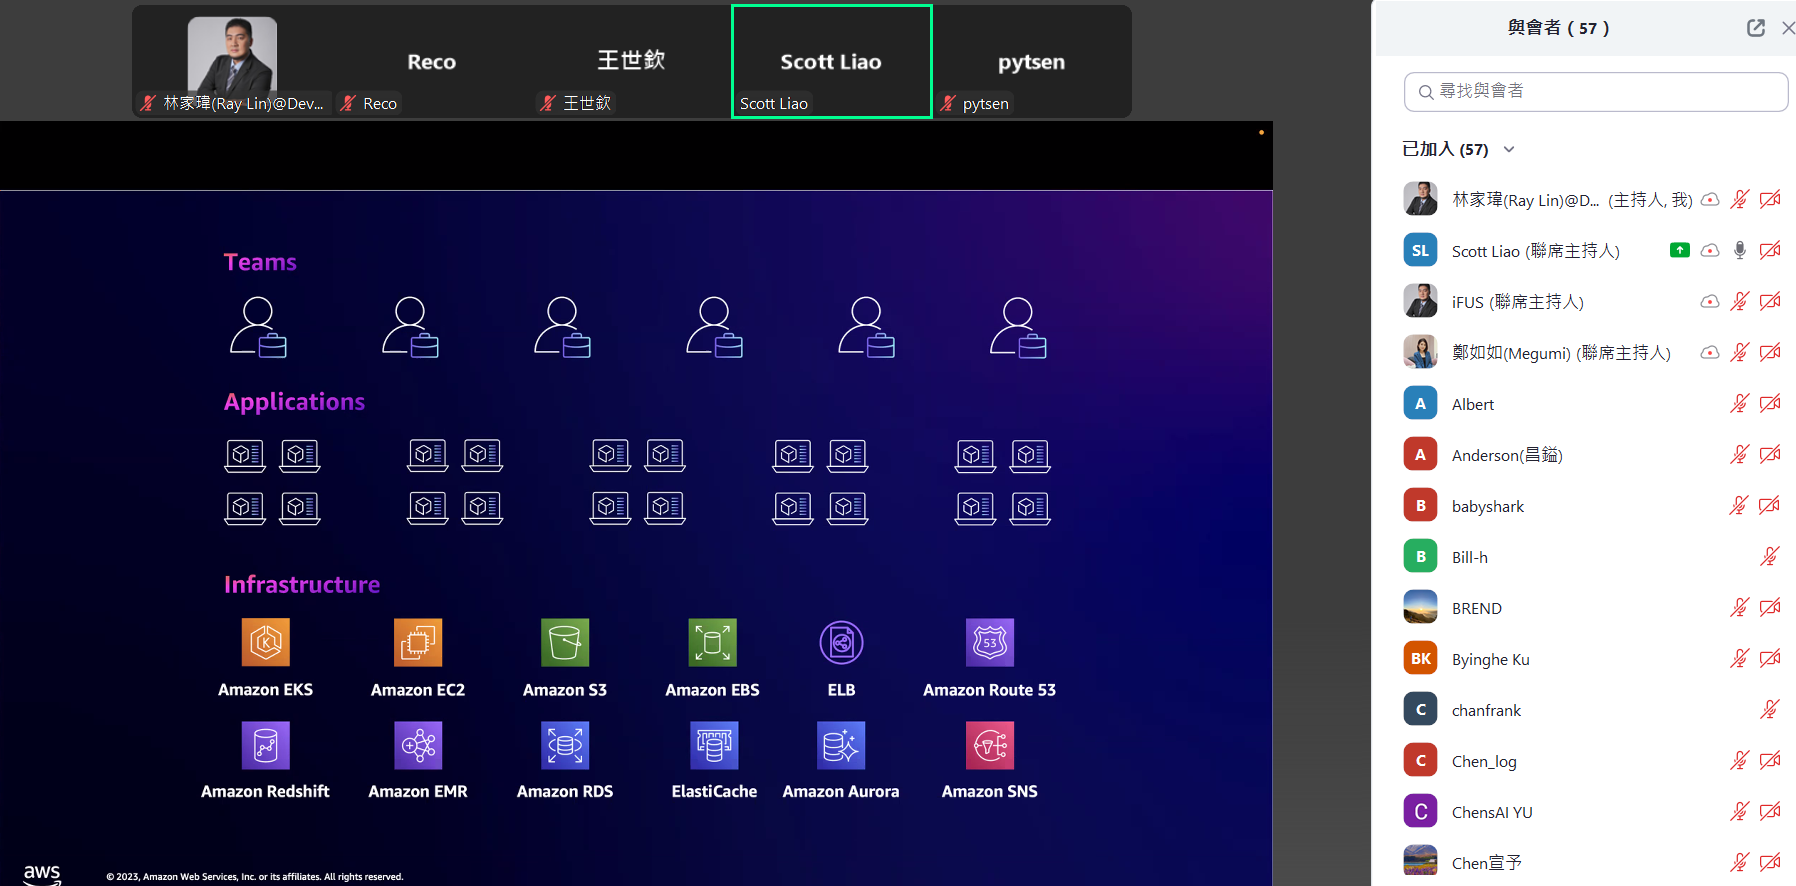Toggle Scott Liao's microphone in participant list
The height and width of the screenshot is (886, 1796).
click(1739, 250)
